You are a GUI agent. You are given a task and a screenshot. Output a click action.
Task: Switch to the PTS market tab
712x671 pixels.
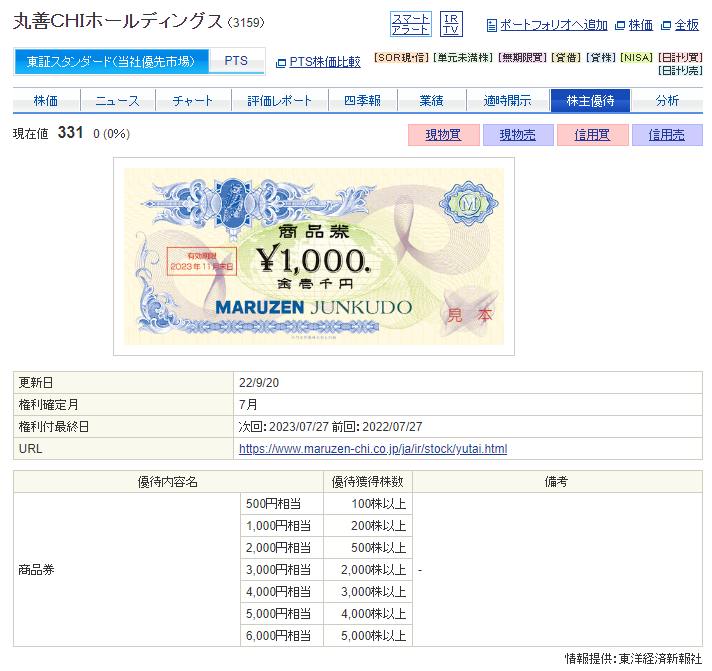(x=236, y=61)
